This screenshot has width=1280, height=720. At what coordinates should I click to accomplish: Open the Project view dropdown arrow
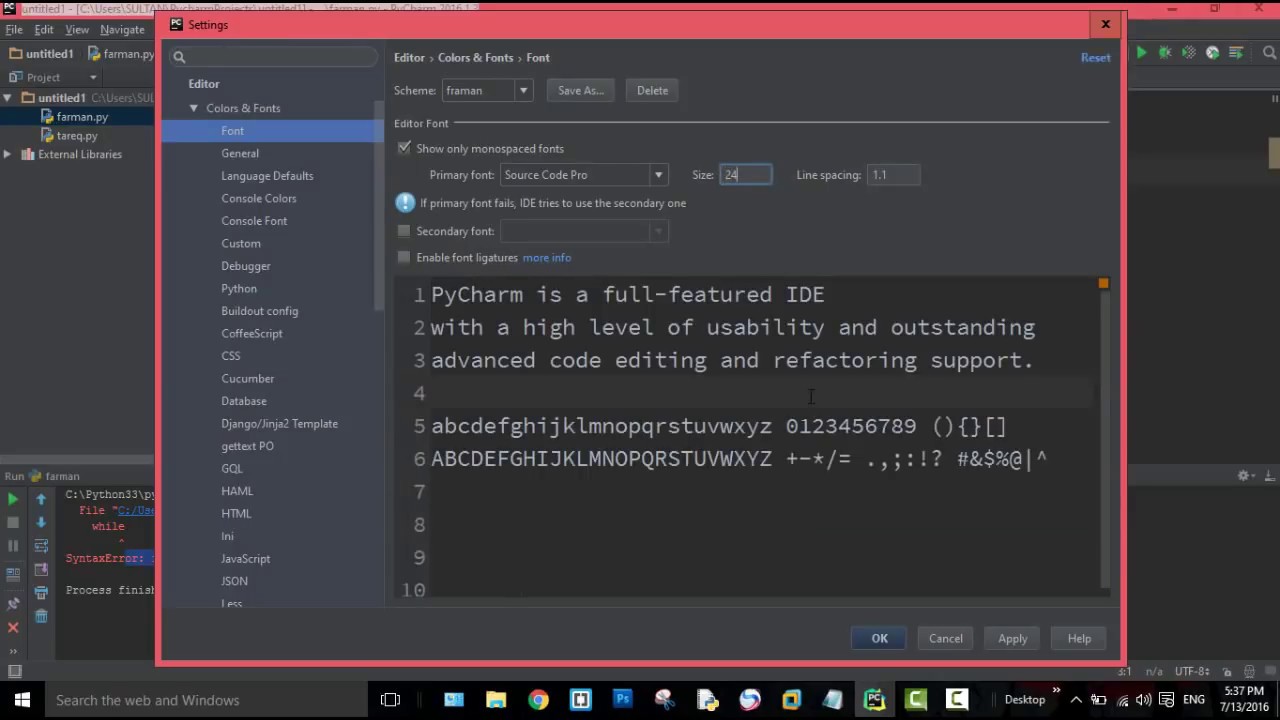pyautogui.click(x=93, y=77)
